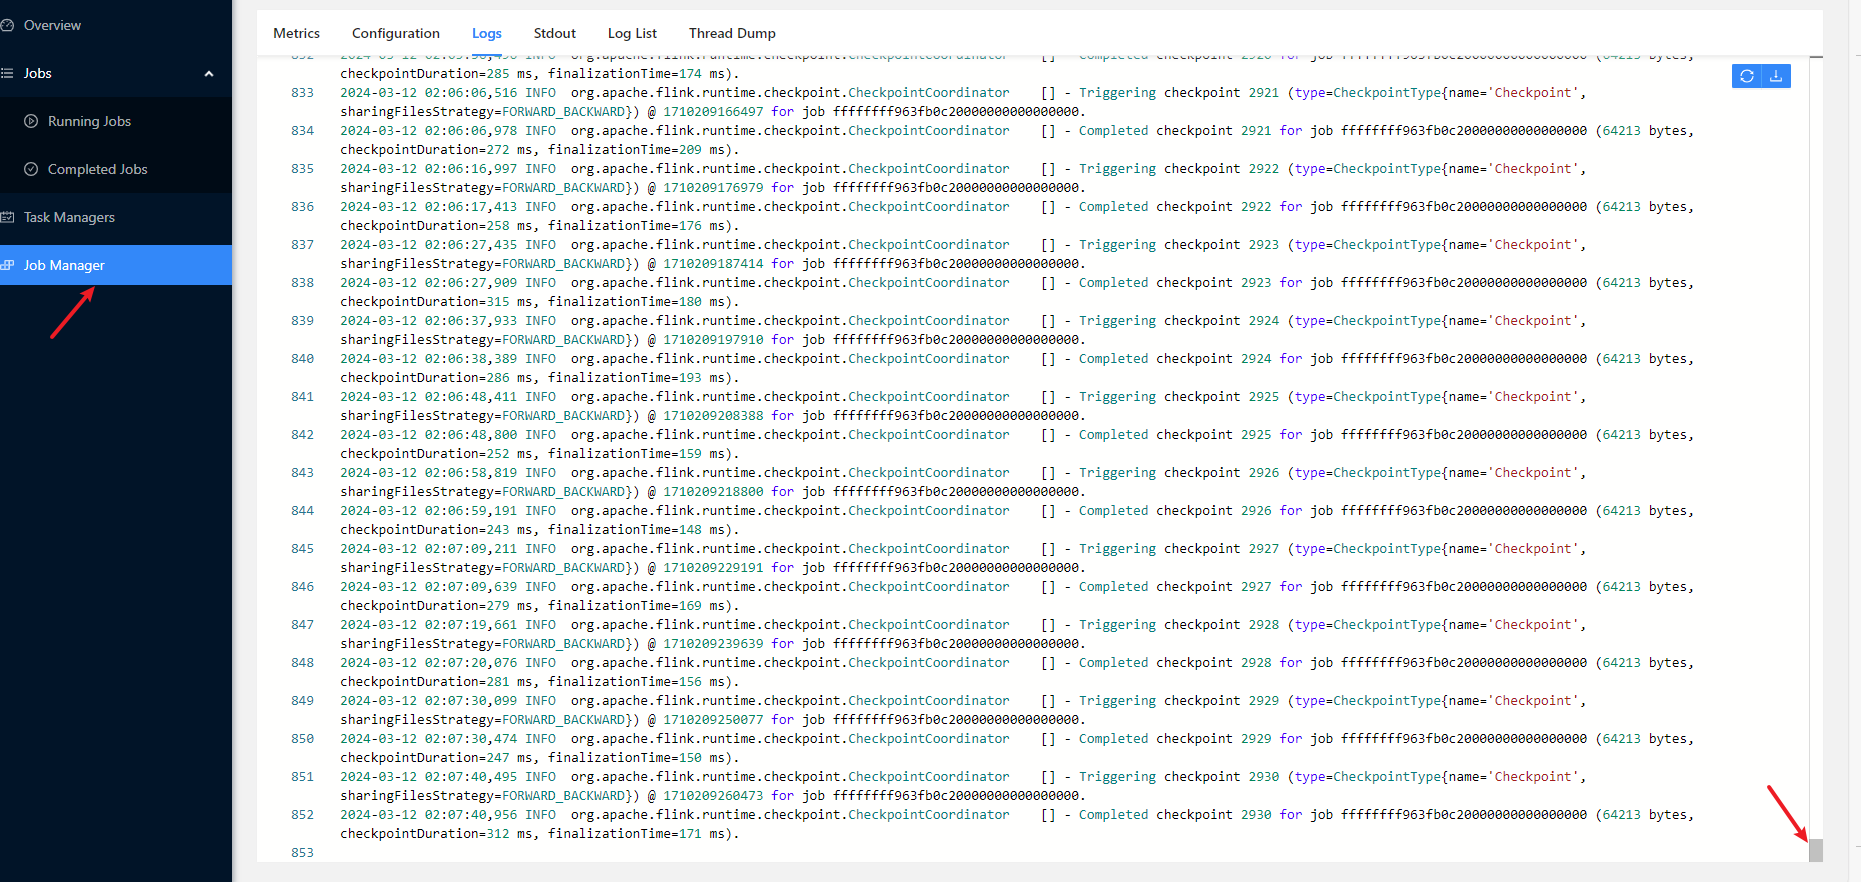This screenshot has height=882, width=1861.
Task: Open the Thread Dump tab
Action: tap(732, 33)
